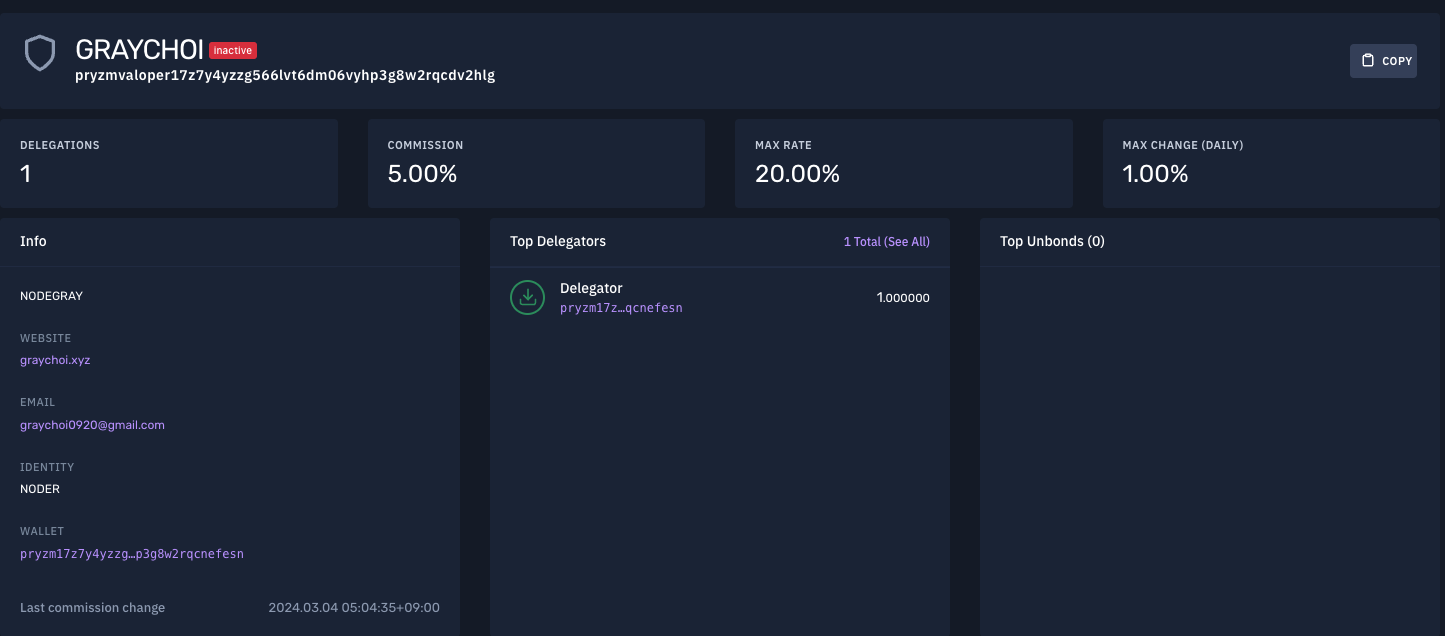Click the COMMISSION 5.00% value
This screenshot has height=636, width=1445.
tap(422, 174)
